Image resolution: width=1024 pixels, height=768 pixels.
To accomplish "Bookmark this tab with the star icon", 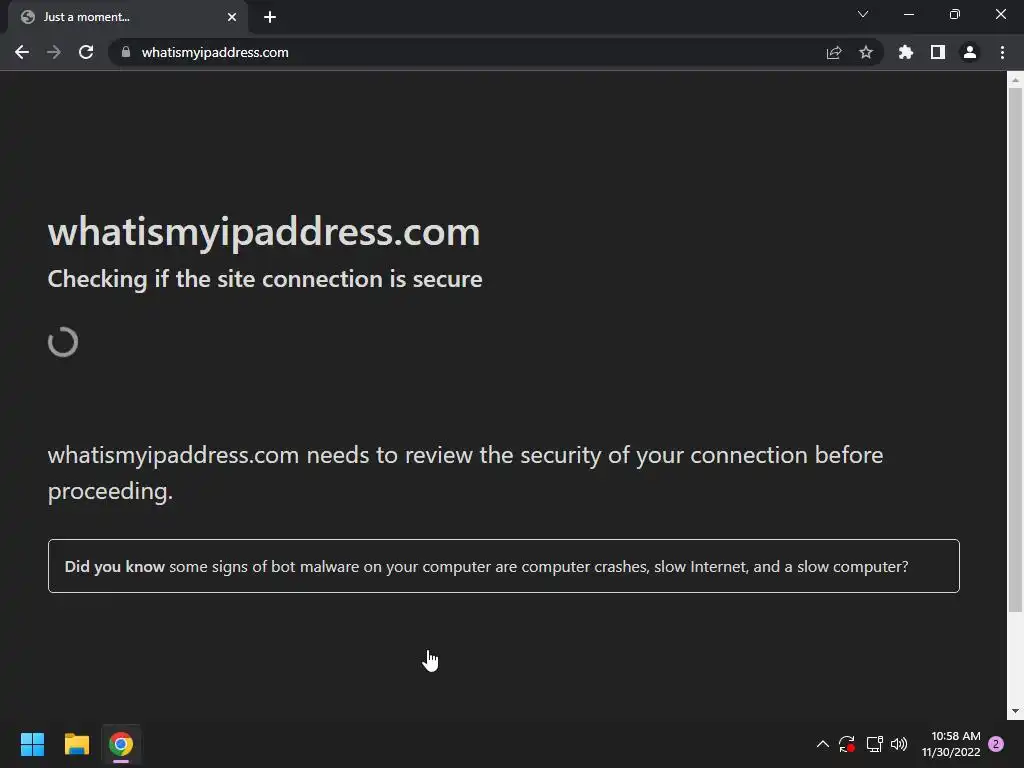I will 866,52.
